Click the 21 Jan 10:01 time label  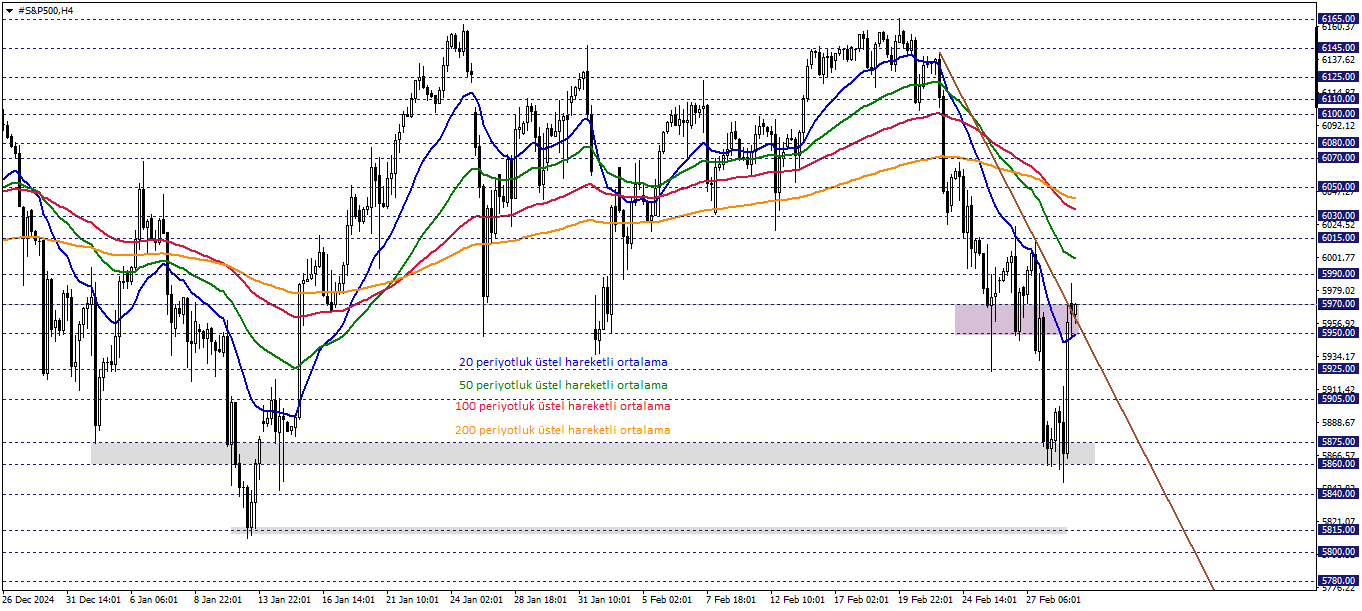tap(413, 600)
